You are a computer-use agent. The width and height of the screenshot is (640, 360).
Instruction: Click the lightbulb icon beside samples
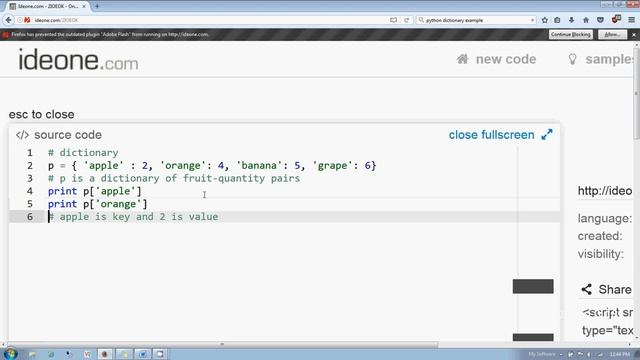click(572, 59)
